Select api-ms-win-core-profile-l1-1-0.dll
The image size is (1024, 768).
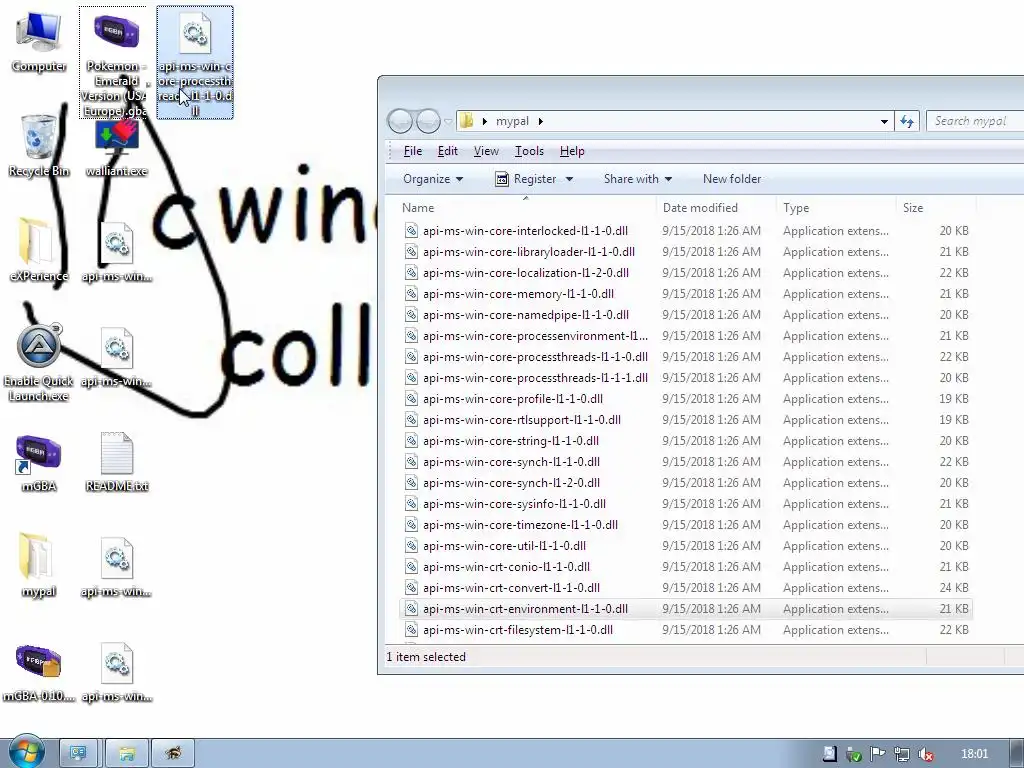coord(686,398)
